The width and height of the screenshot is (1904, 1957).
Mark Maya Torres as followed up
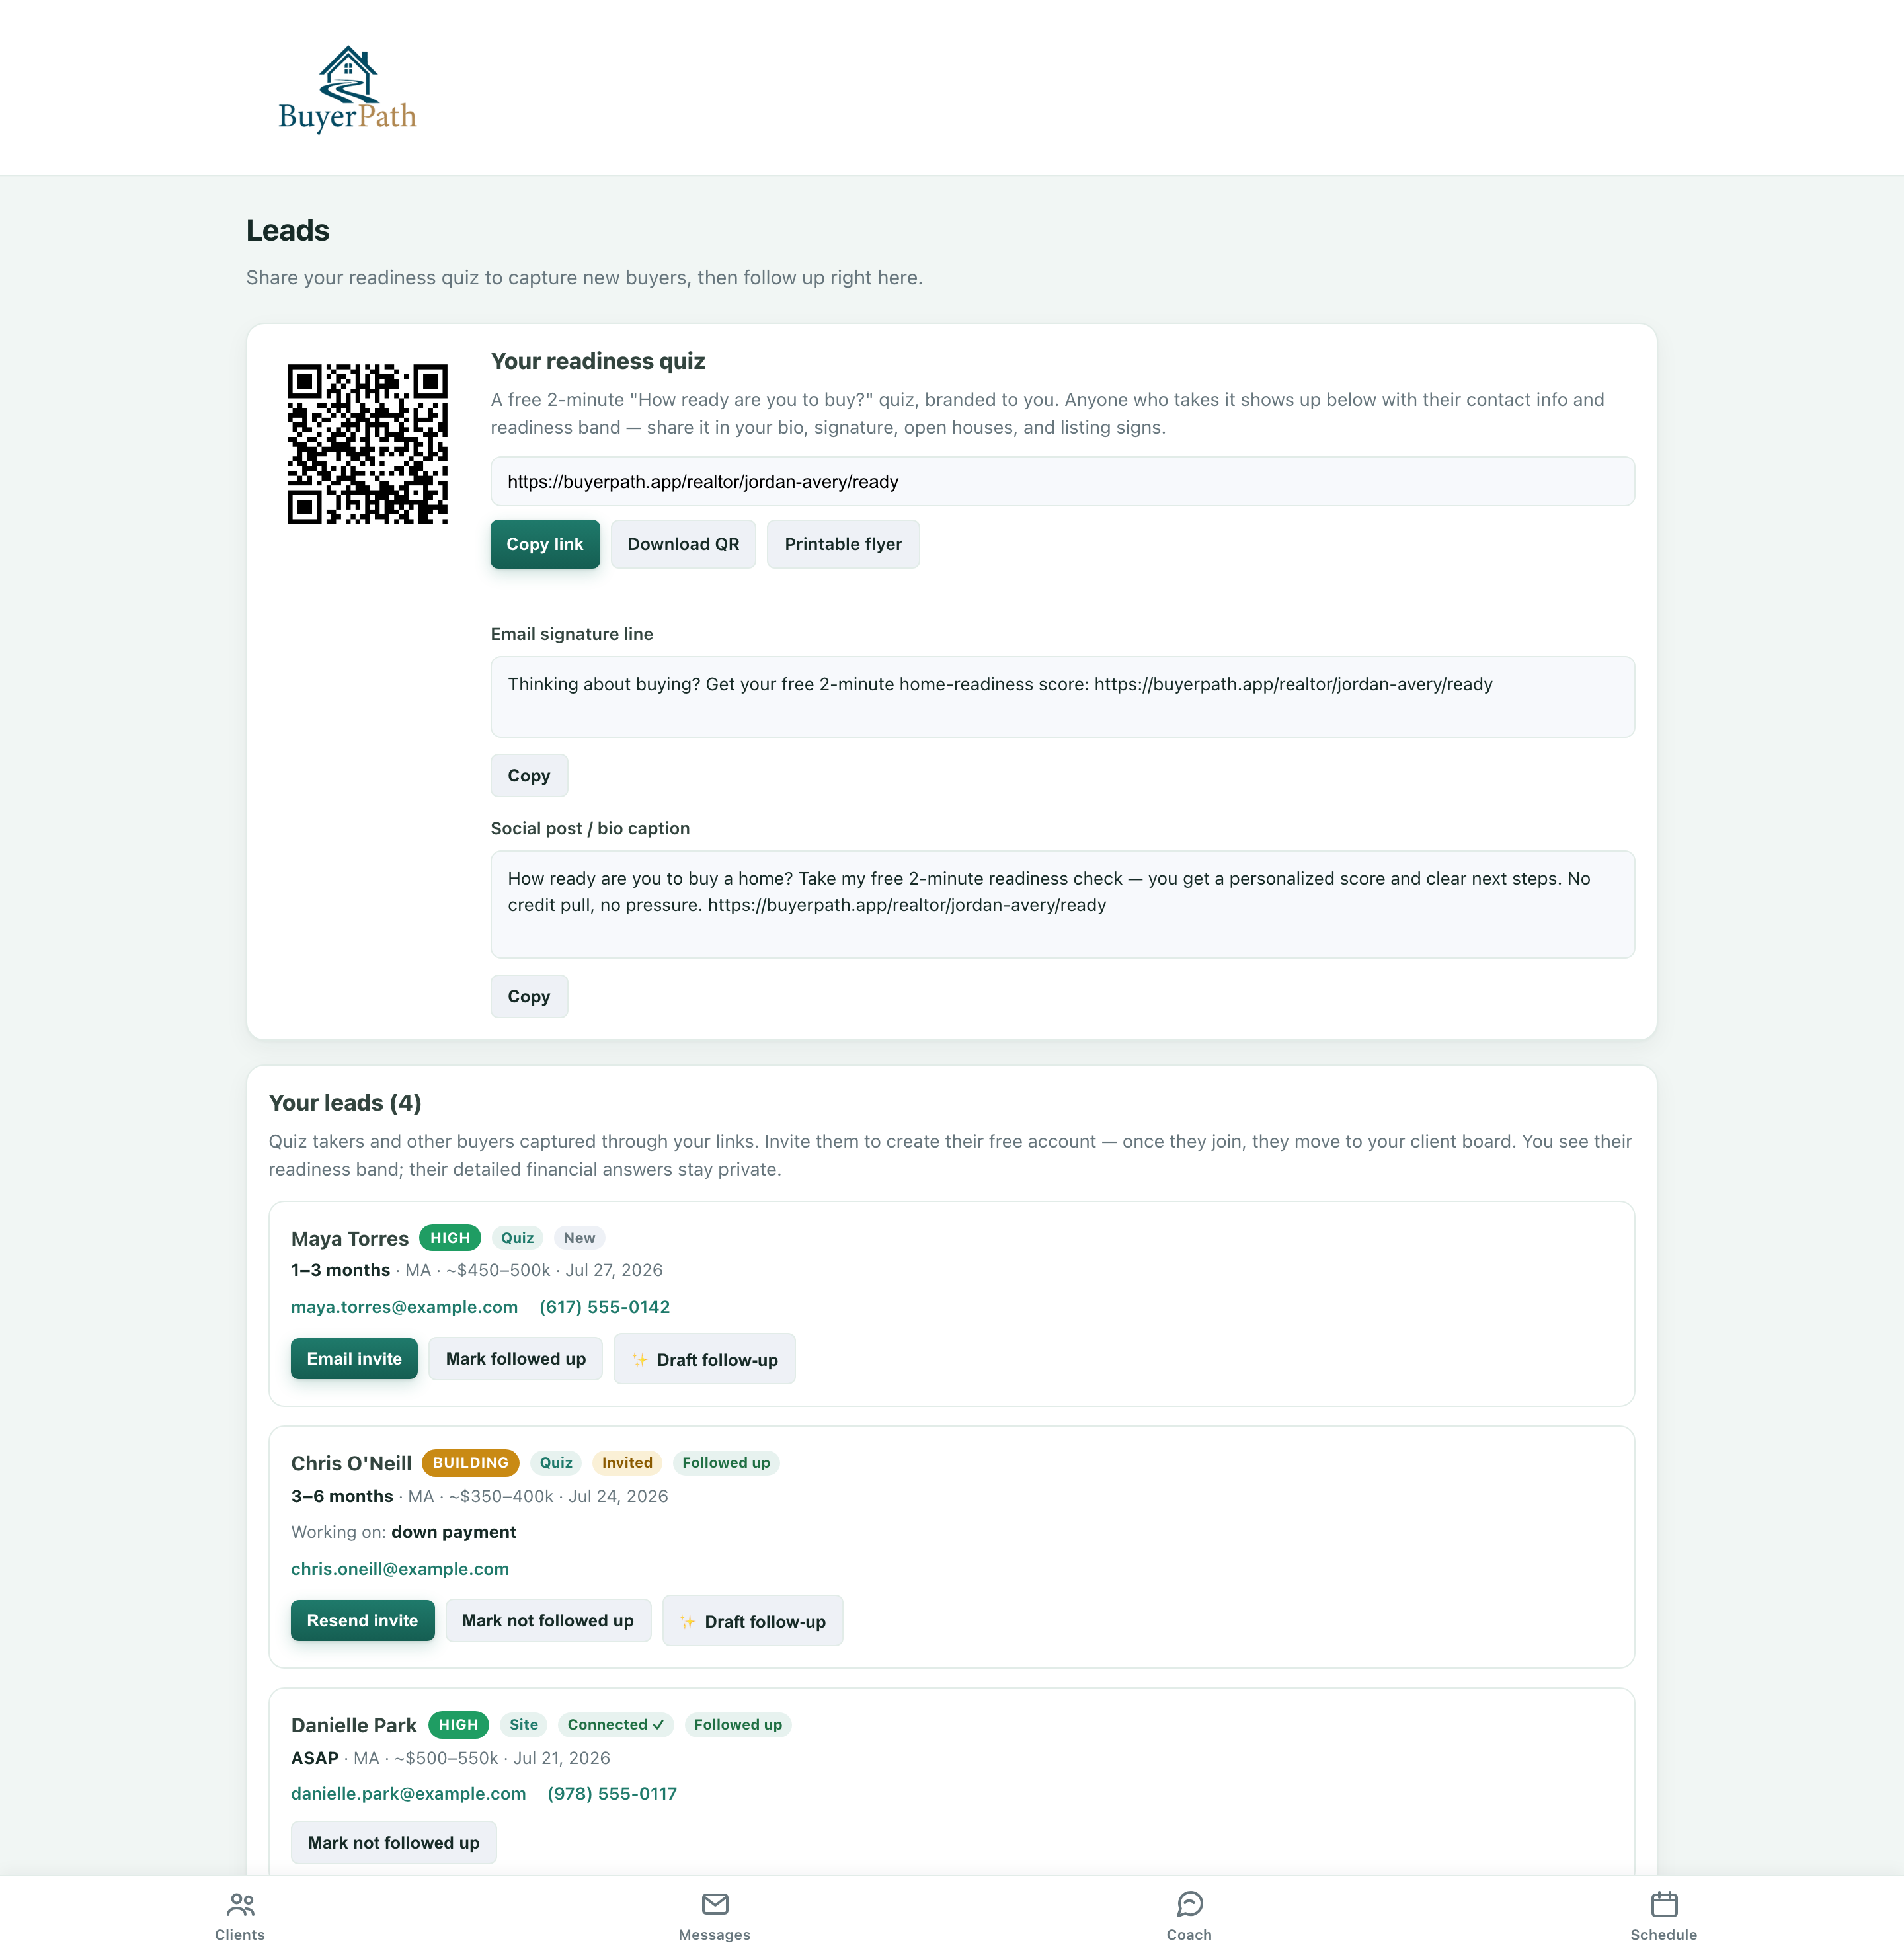tap(515, 1359)
